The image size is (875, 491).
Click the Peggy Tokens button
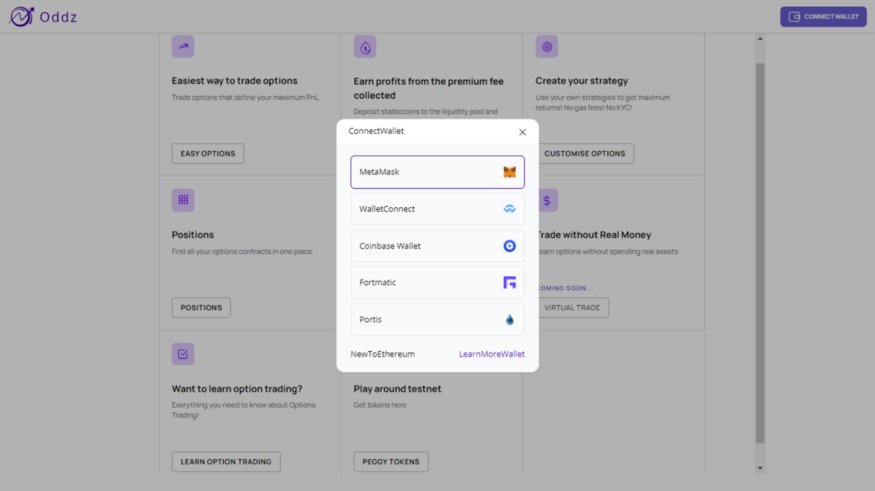pos(391,461)
